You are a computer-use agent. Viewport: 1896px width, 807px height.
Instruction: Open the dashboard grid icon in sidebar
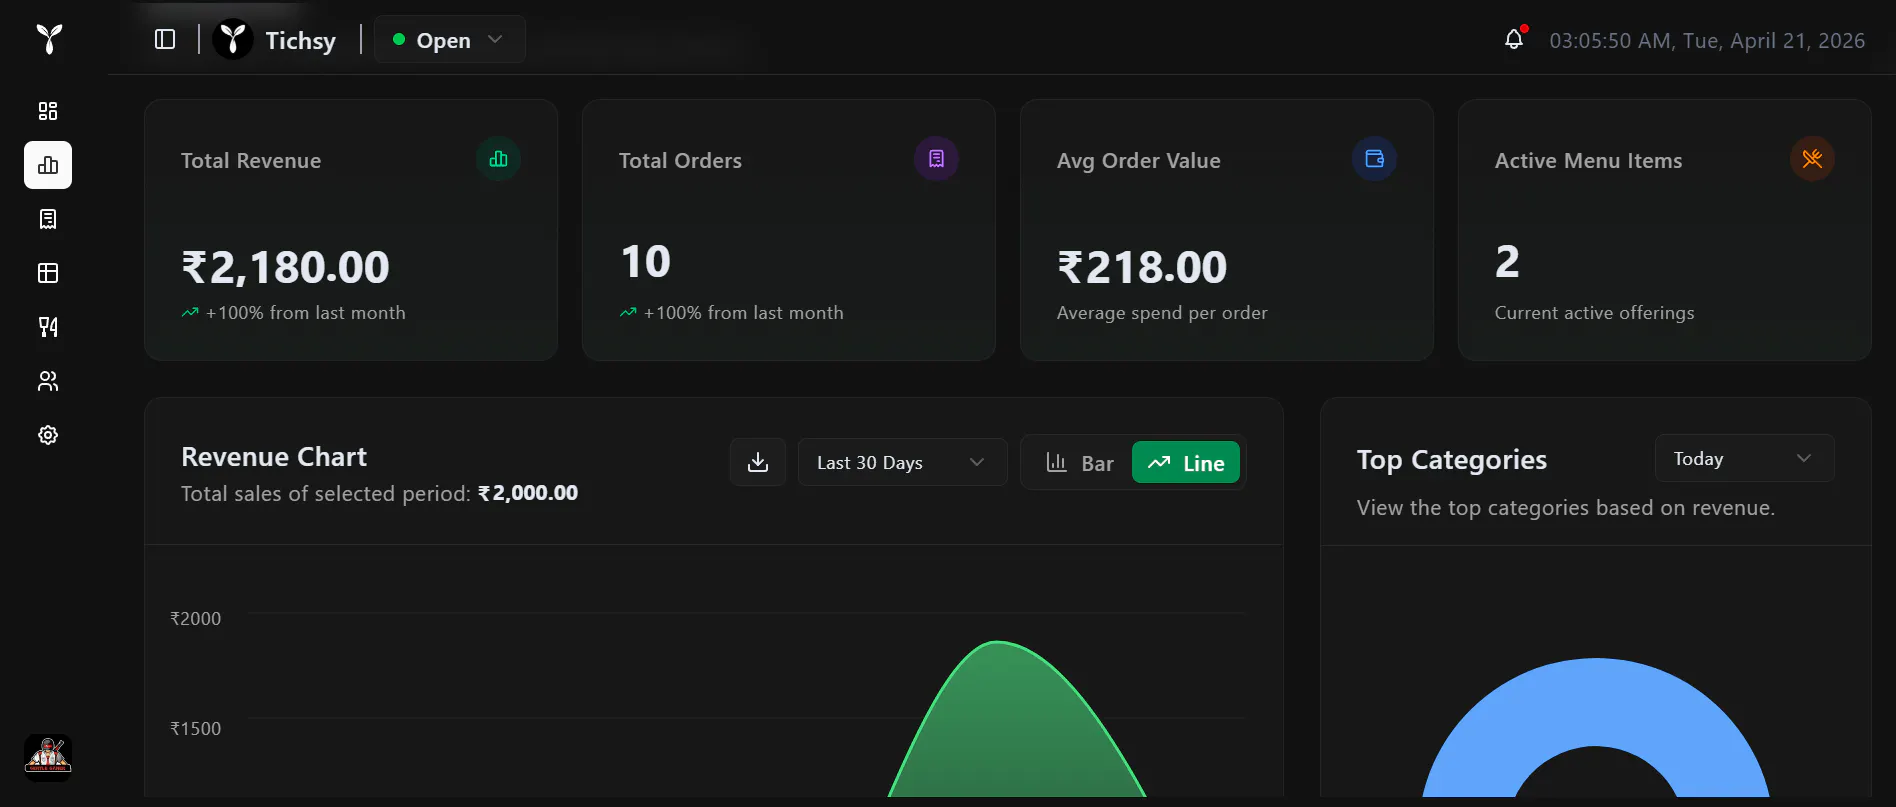48,111
